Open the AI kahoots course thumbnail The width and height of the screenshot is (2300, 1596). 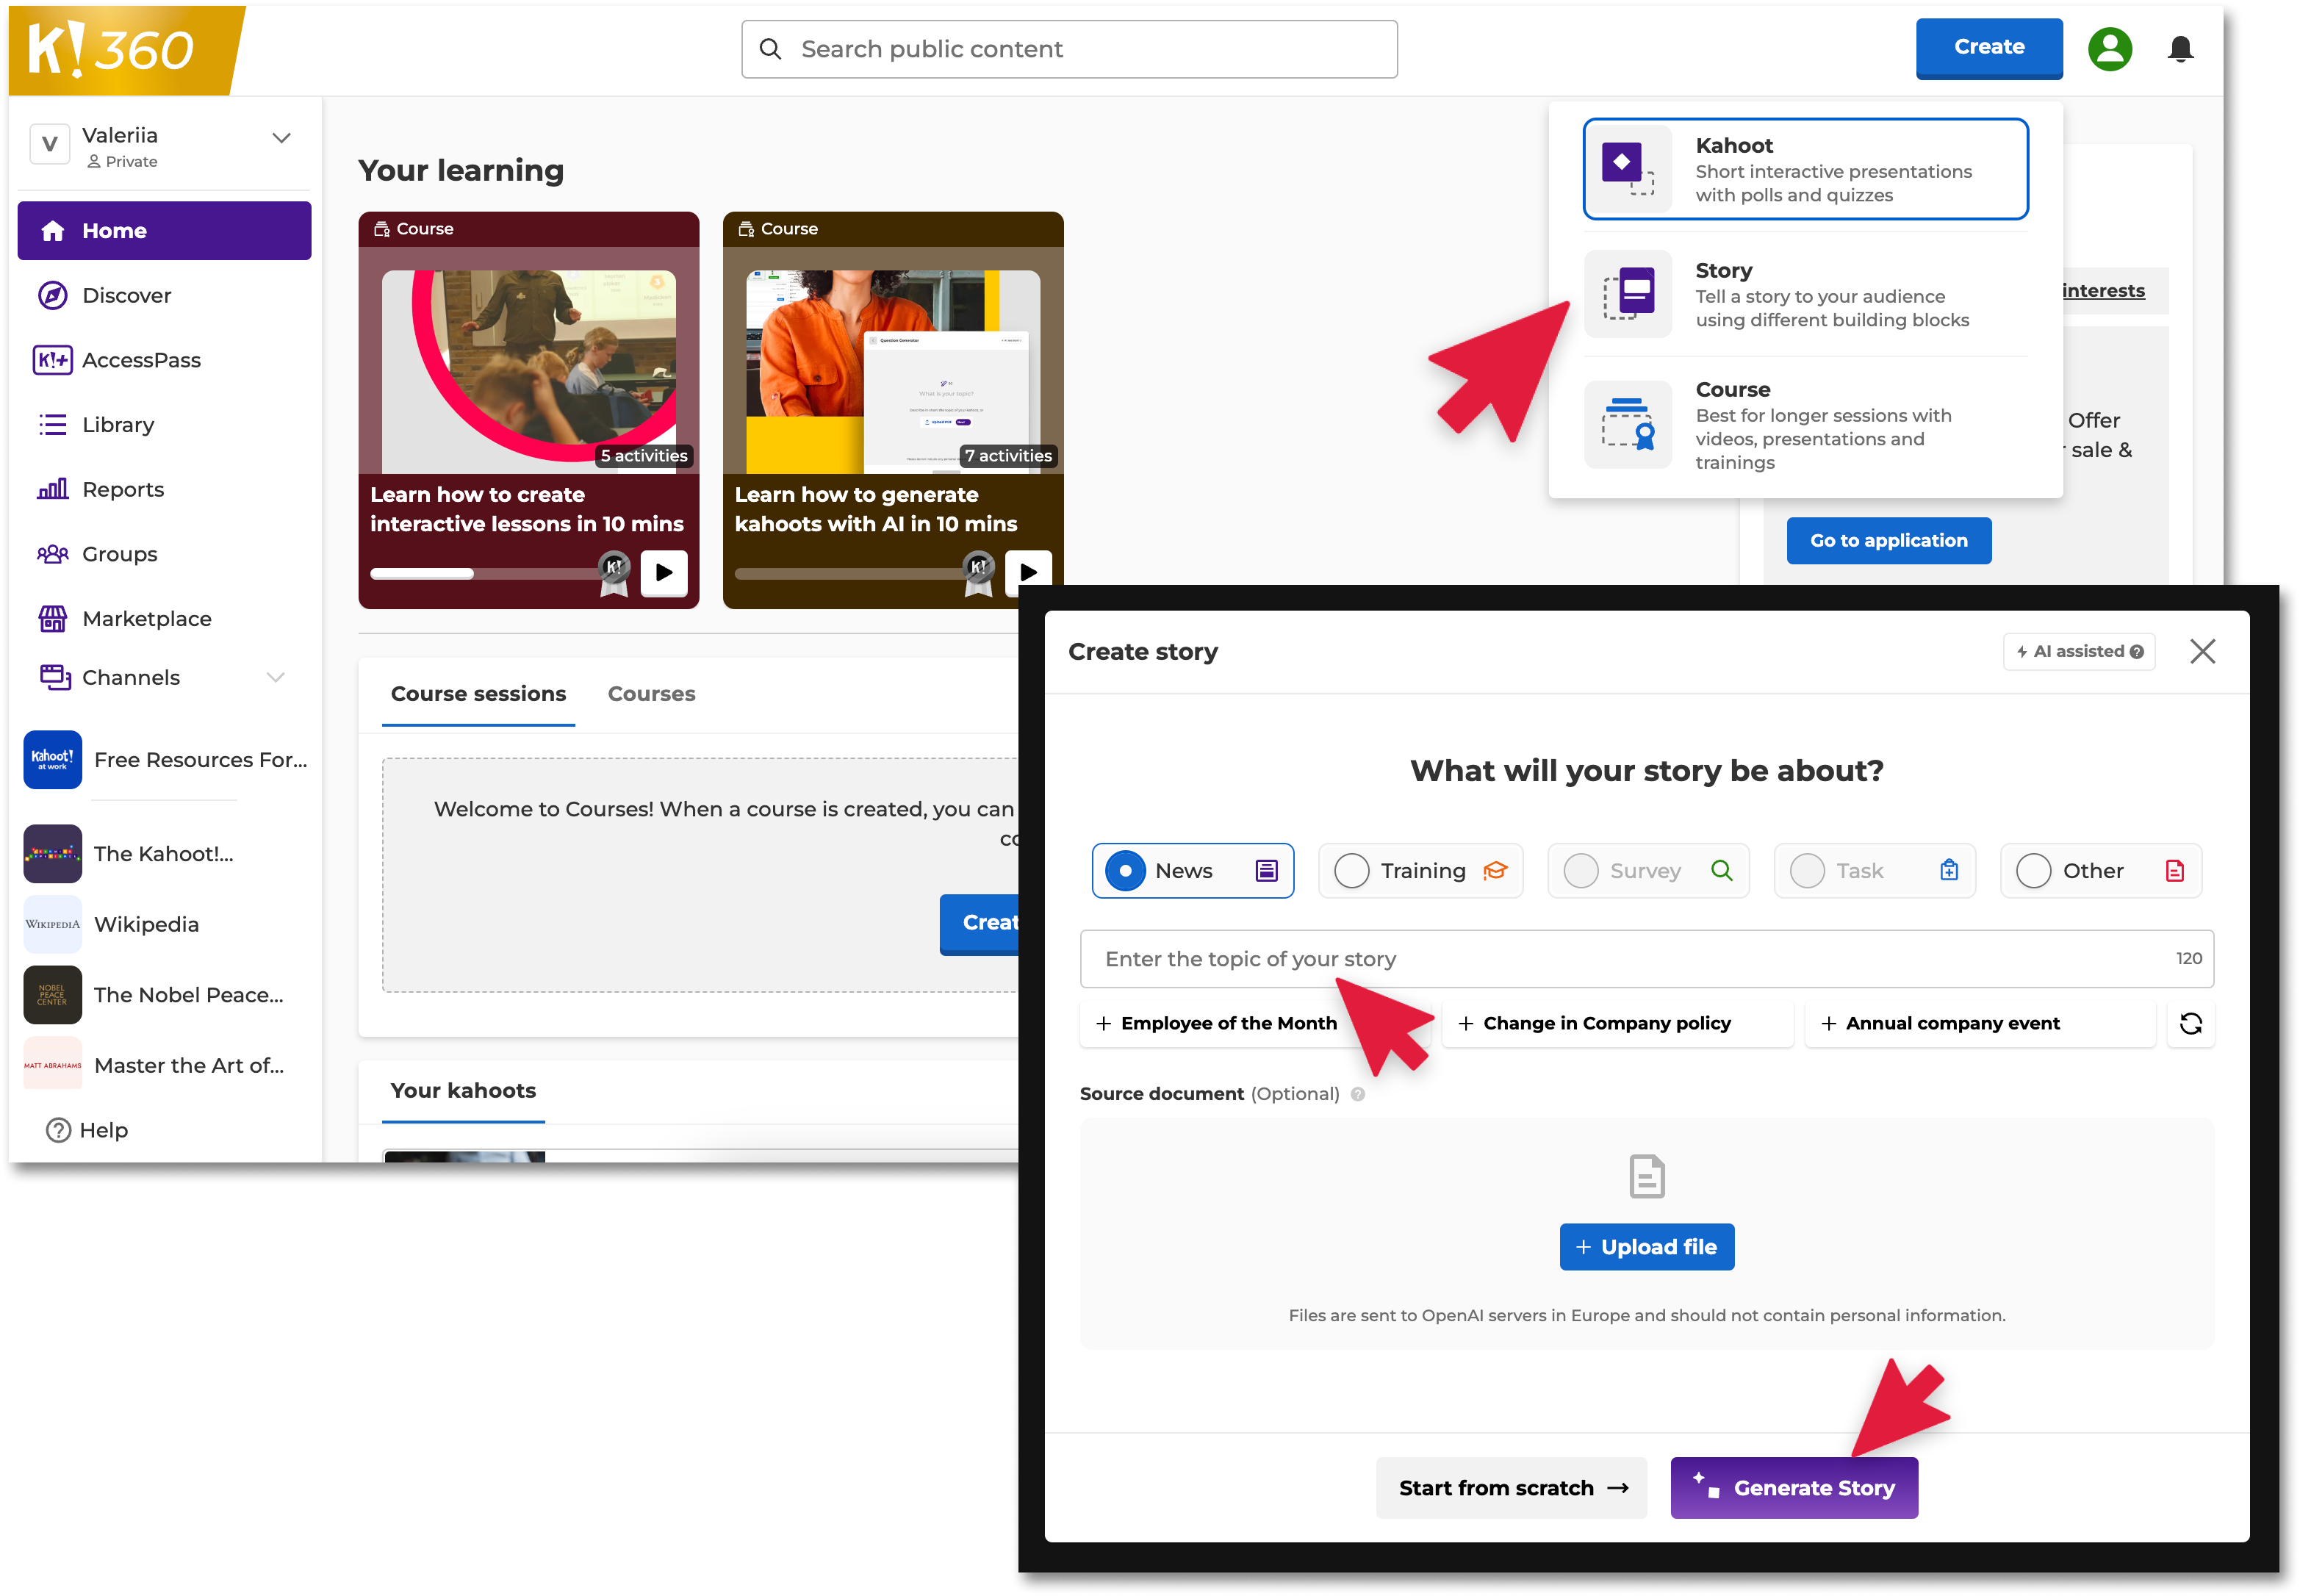coord(892,372)
